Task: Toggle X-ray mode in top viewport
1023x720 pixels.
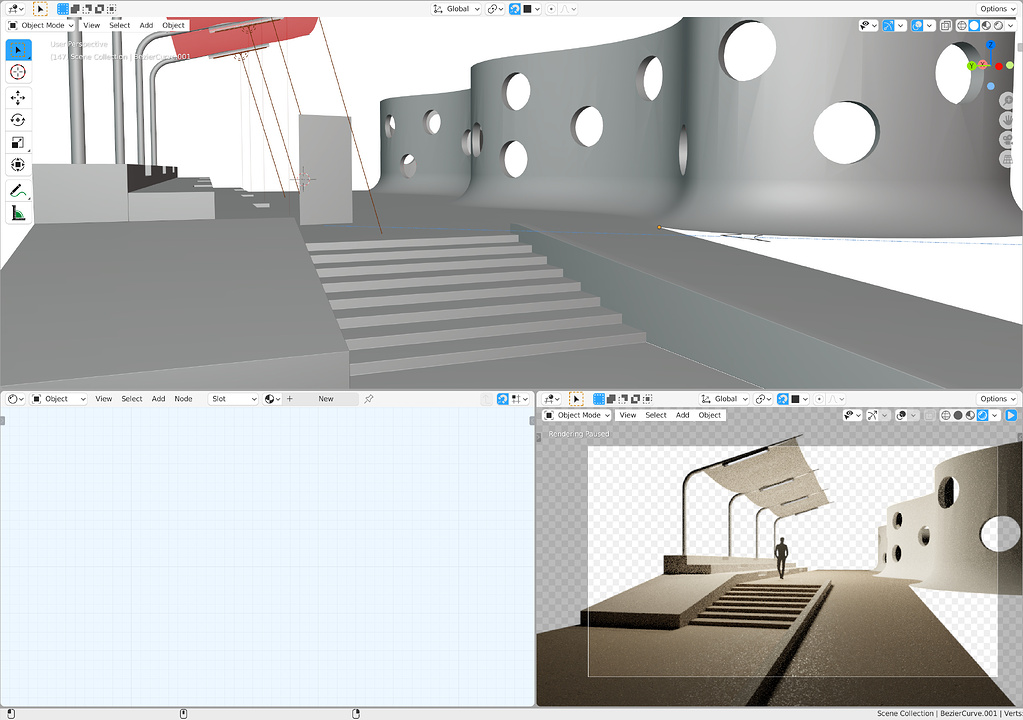Action: 945,25
